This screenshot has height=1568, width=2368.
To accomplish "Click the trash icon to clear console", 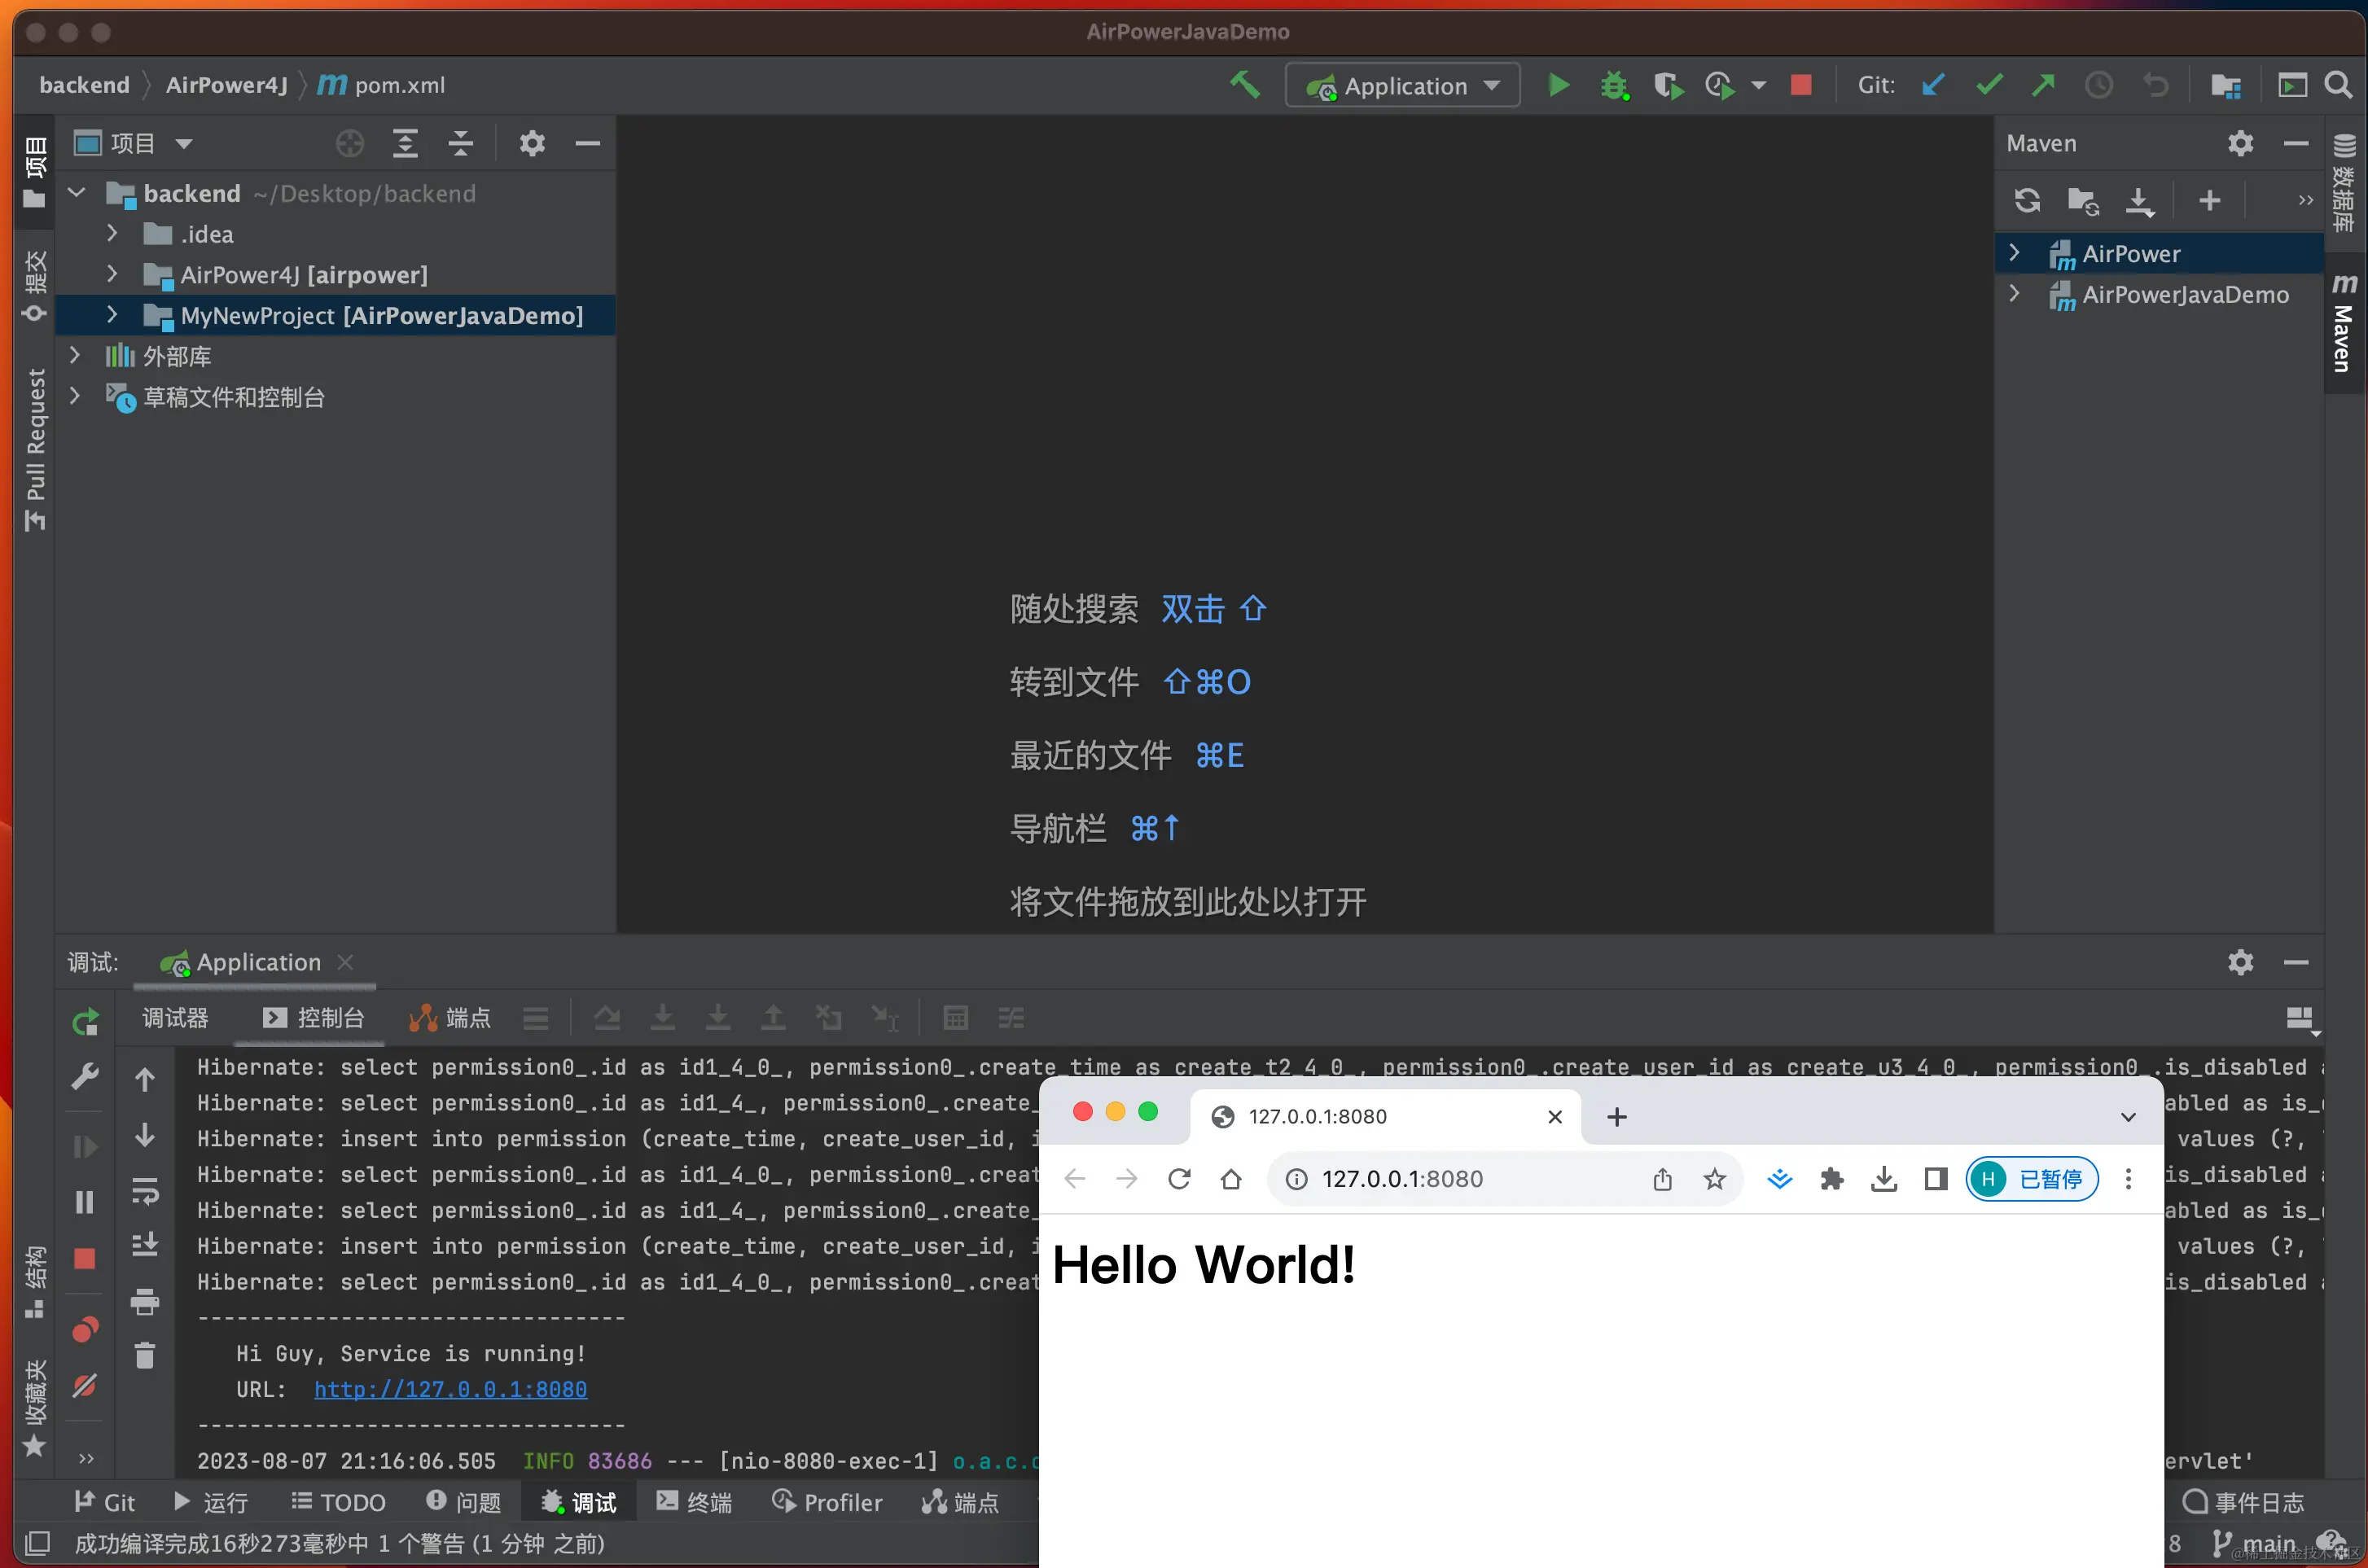I will [x=145, y=1356].
